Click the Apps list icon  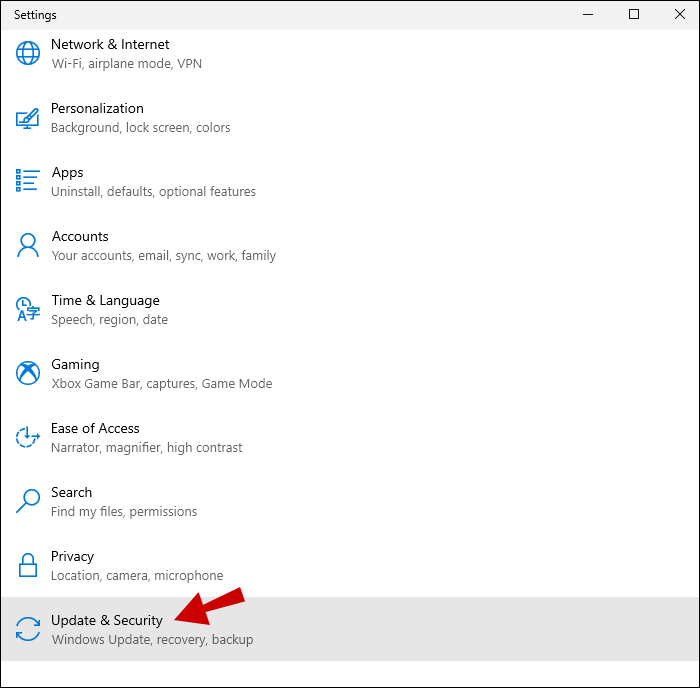(x=27, y=181)
